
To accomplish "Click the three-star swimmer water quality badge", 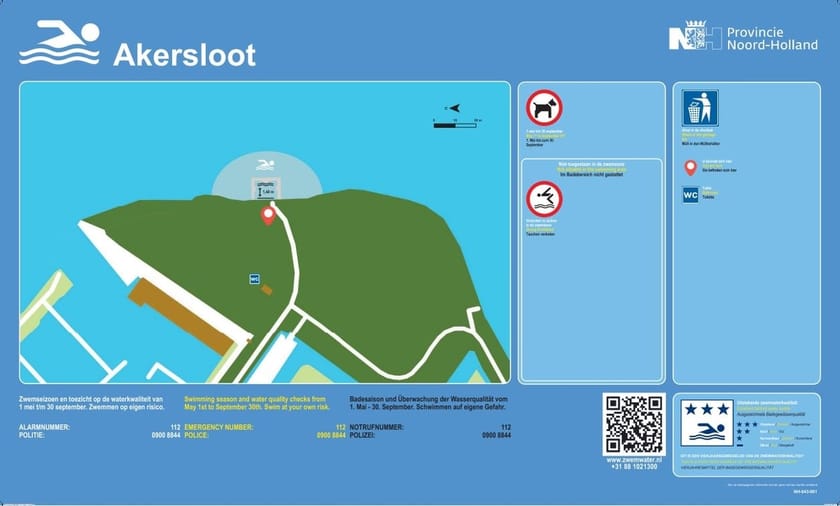I will pyautogui.click(x=707, y=423).
